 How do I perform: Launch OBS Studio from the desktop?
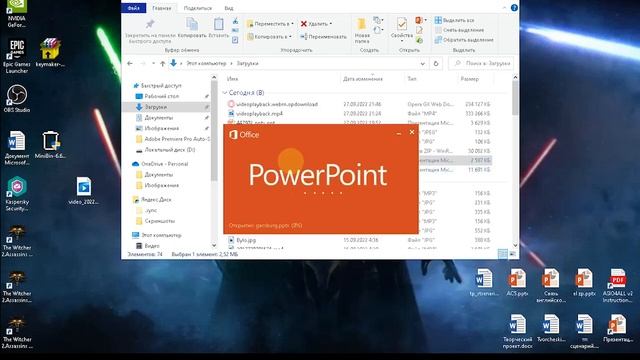click(16, 98)
